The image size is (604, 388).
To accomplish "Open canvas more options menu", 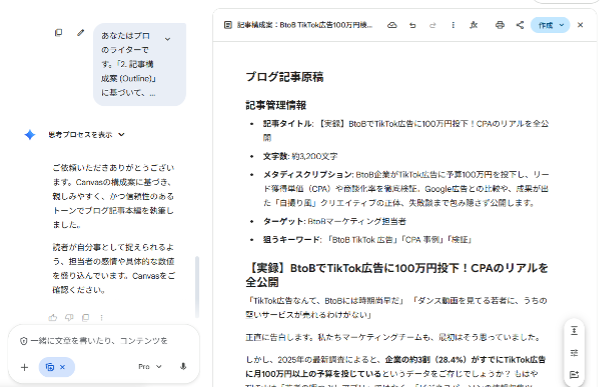I will [453, 25].
